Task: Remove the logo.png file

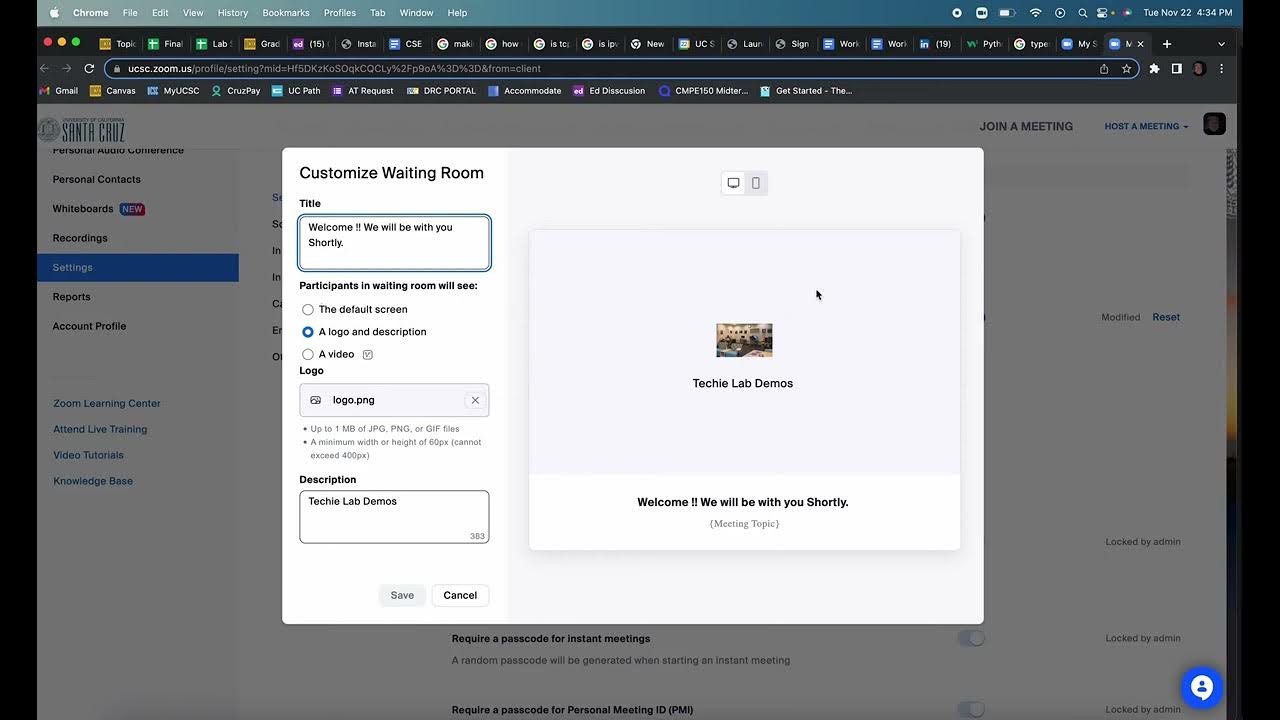Action: pyautogui.click(x=475, y=400)
